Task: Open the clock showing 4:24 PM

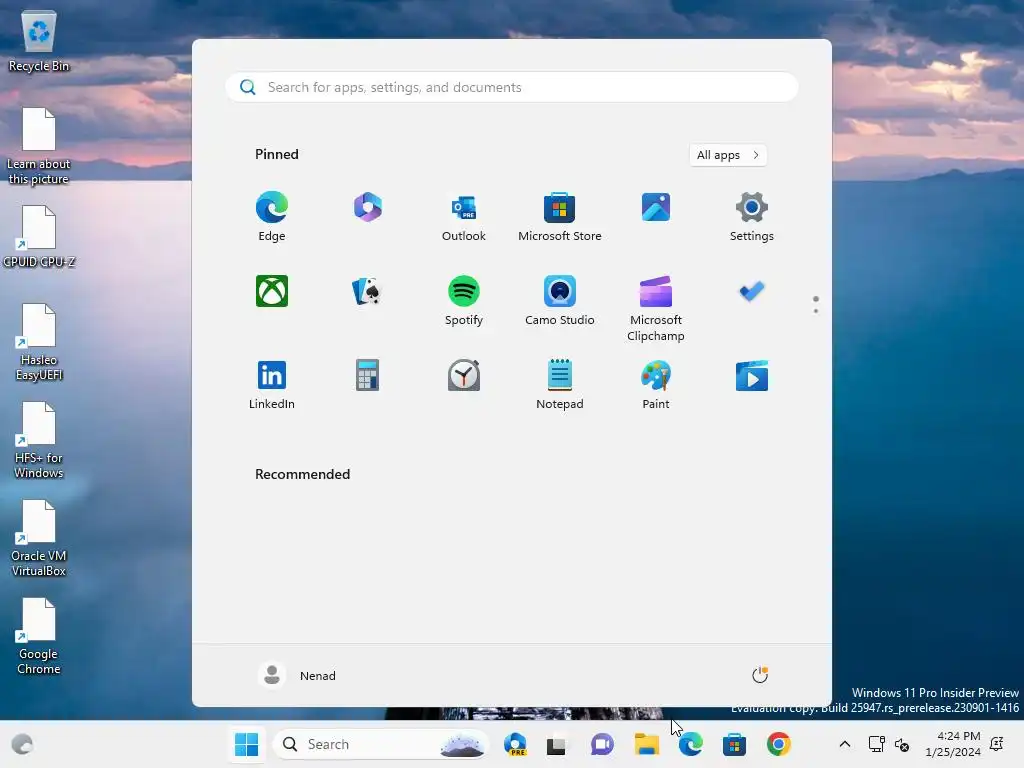Action: tap(953, 744)
